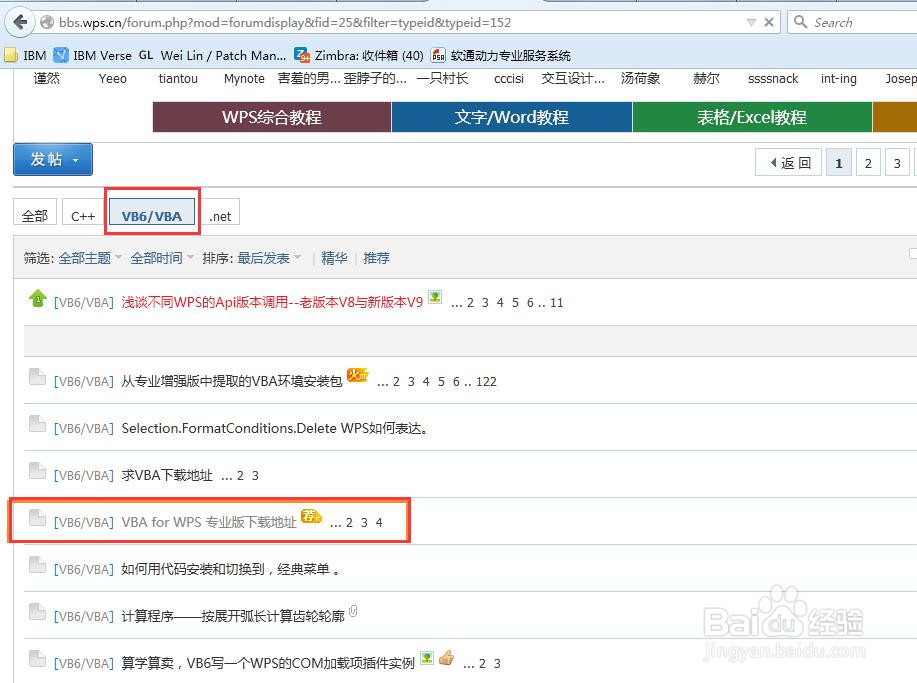Open the WPS综合教程 banner
Image resolution: width=917 pixels, height=683 pixels.
[x=272, y=117]
